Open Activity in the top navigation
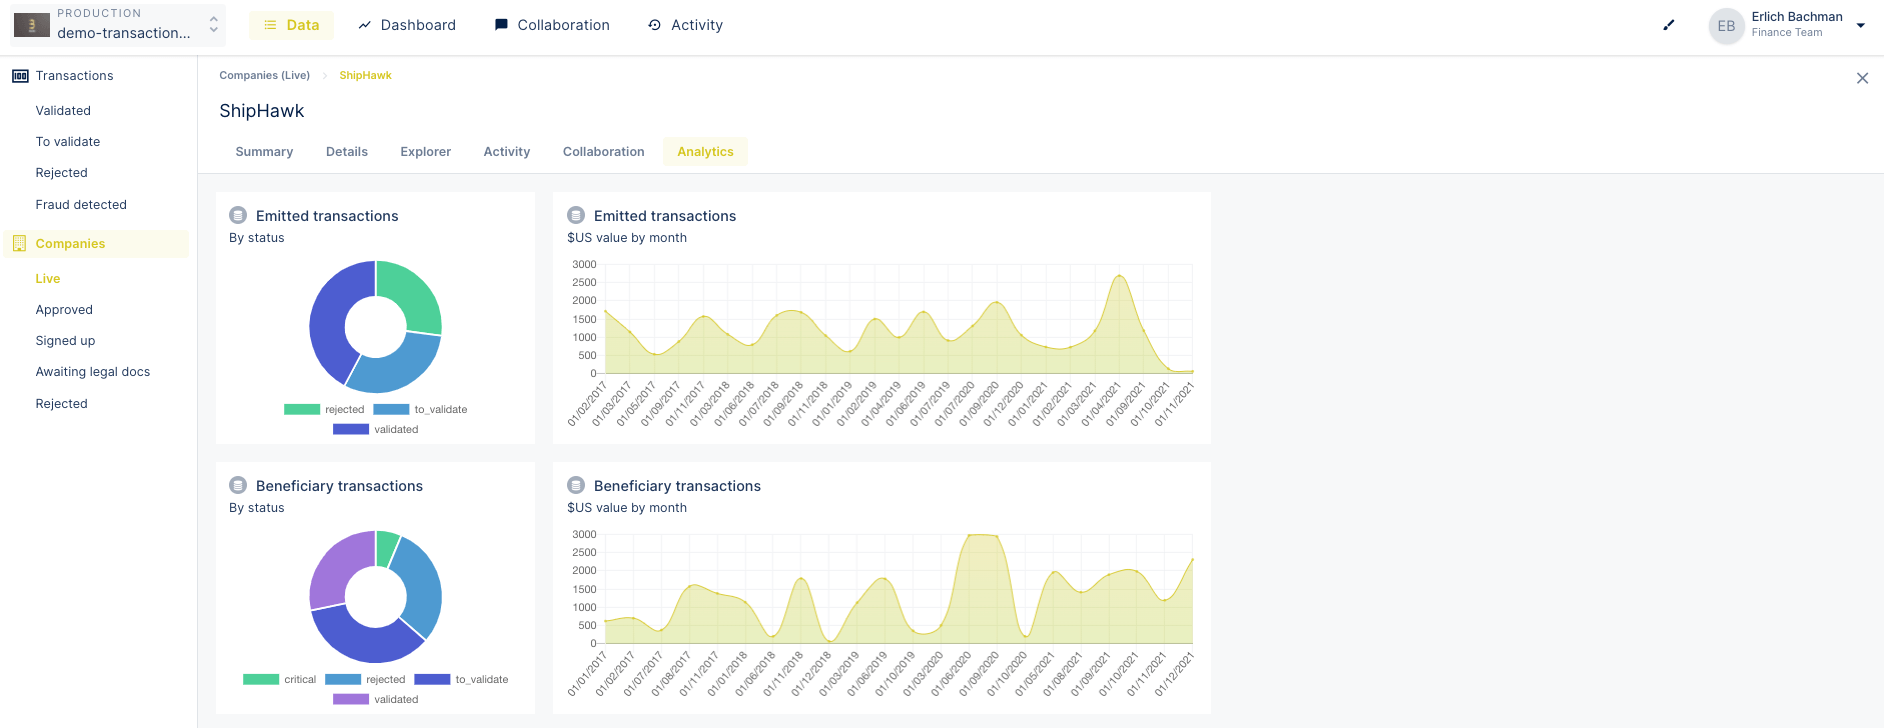The image size is (1884, 728). point(685,25)
